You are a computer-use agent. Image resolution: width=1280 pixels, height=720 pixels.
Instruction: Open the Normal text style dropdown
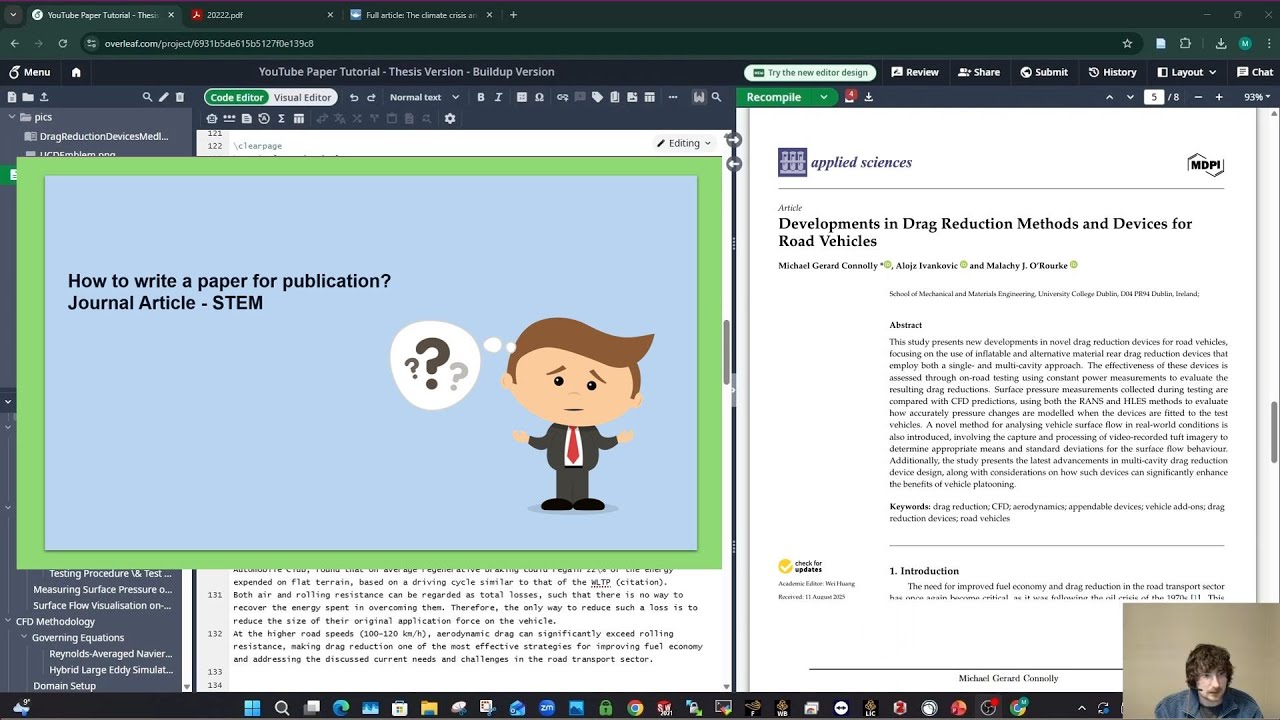click(424, 97)
